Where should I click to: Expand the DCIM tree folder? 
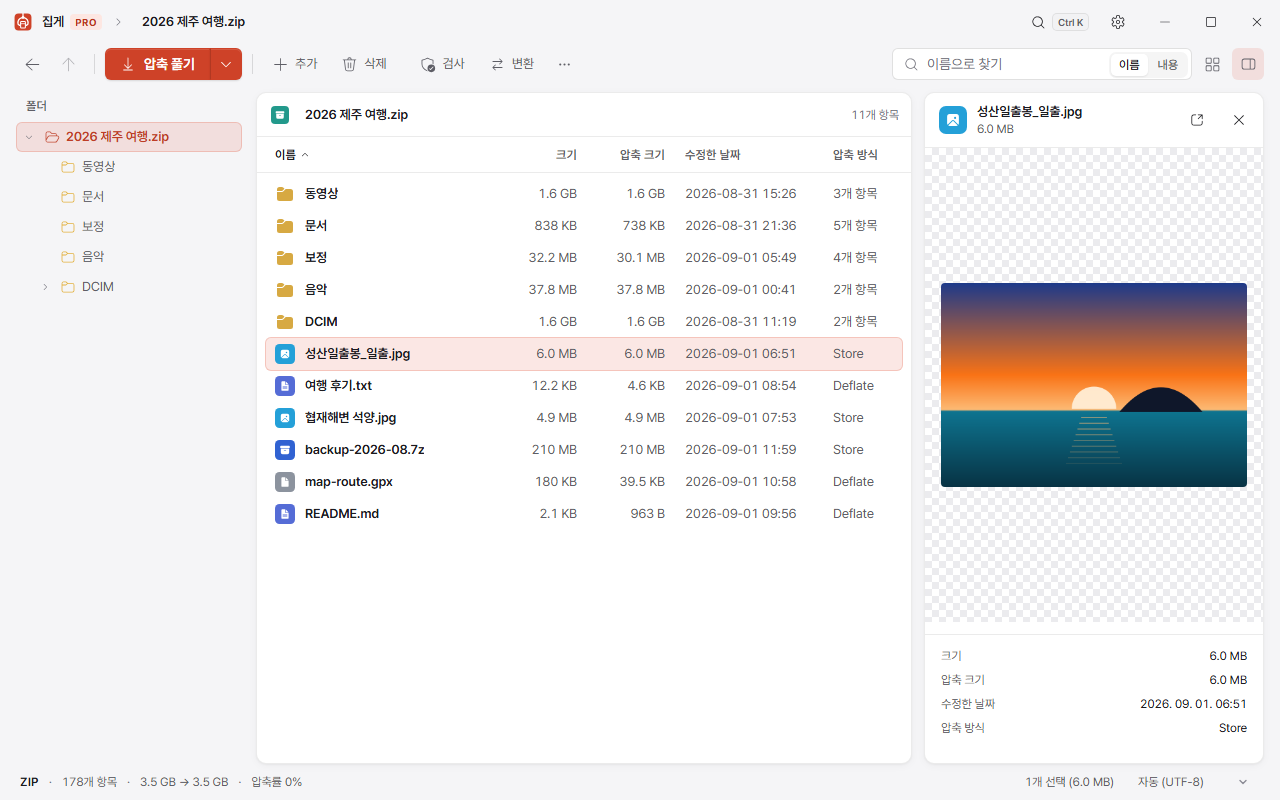(45, 287)
